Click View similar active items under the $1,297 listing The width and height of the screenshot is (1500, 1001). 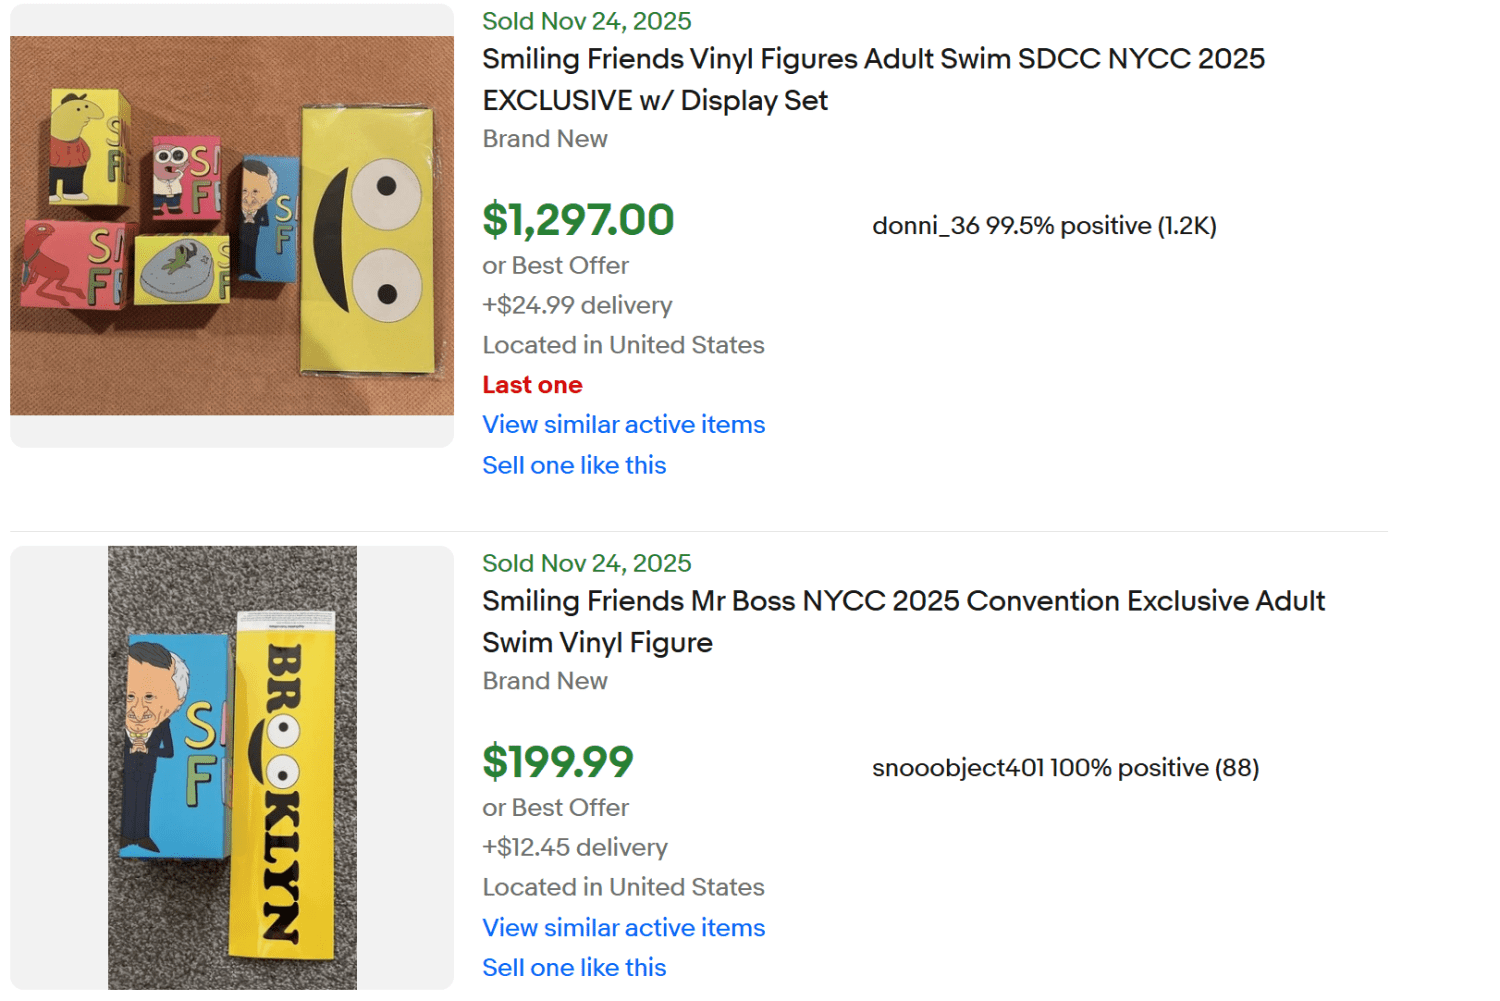click(623, 424)
